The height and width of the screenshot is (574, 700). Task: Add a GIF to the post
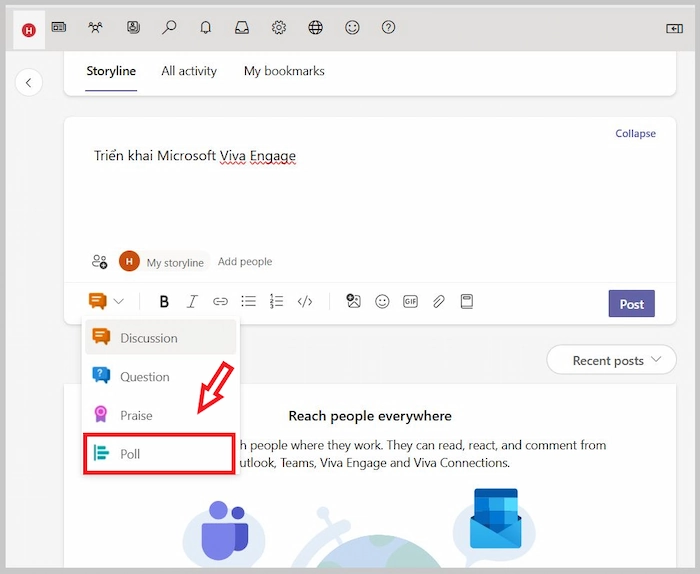tap(410, 302)
